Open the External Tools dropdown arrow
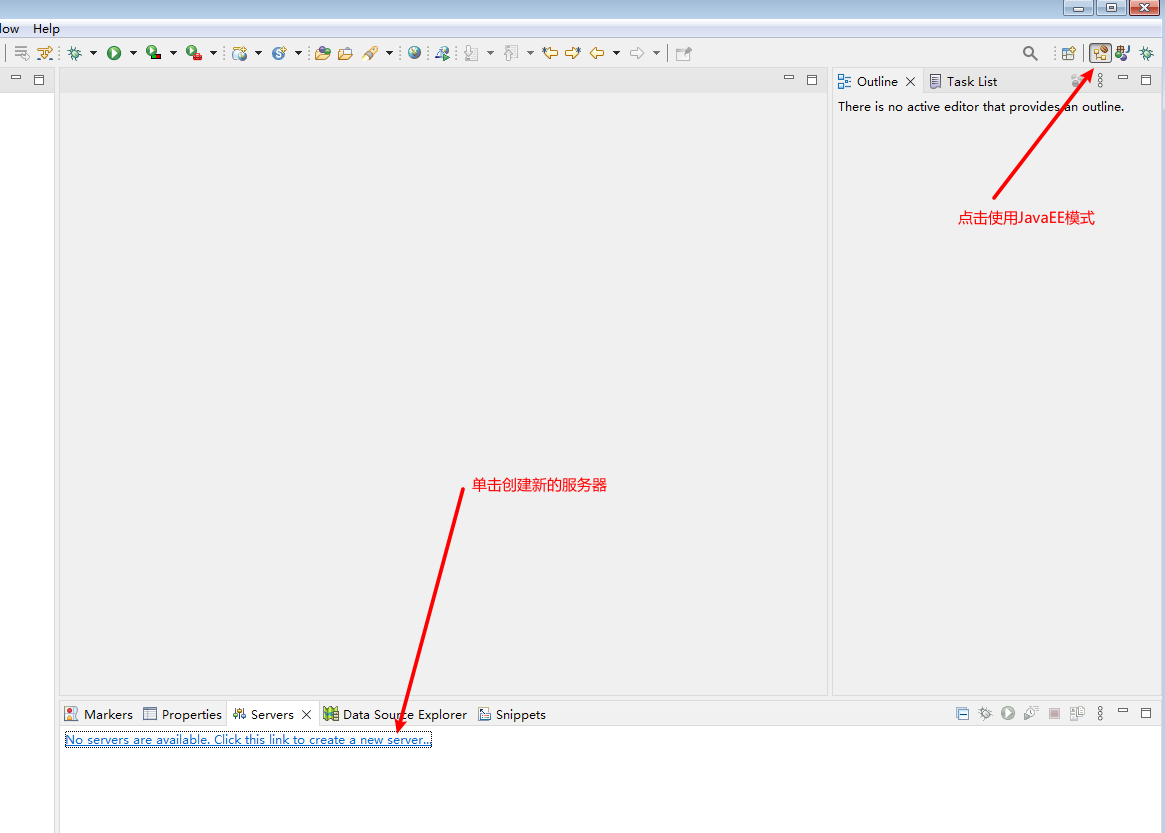Screen dimensions: 1165x833 pyautogui.click(x=213, y=53)
